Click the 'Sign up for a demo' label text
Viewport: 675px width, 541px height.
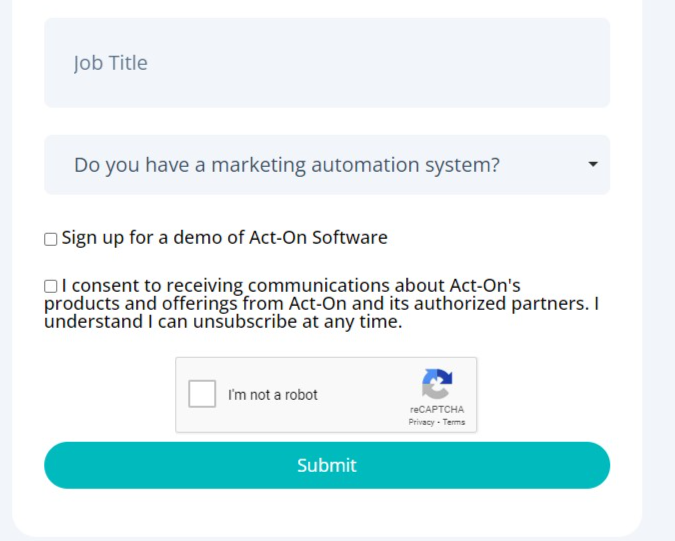click(150, 238)
